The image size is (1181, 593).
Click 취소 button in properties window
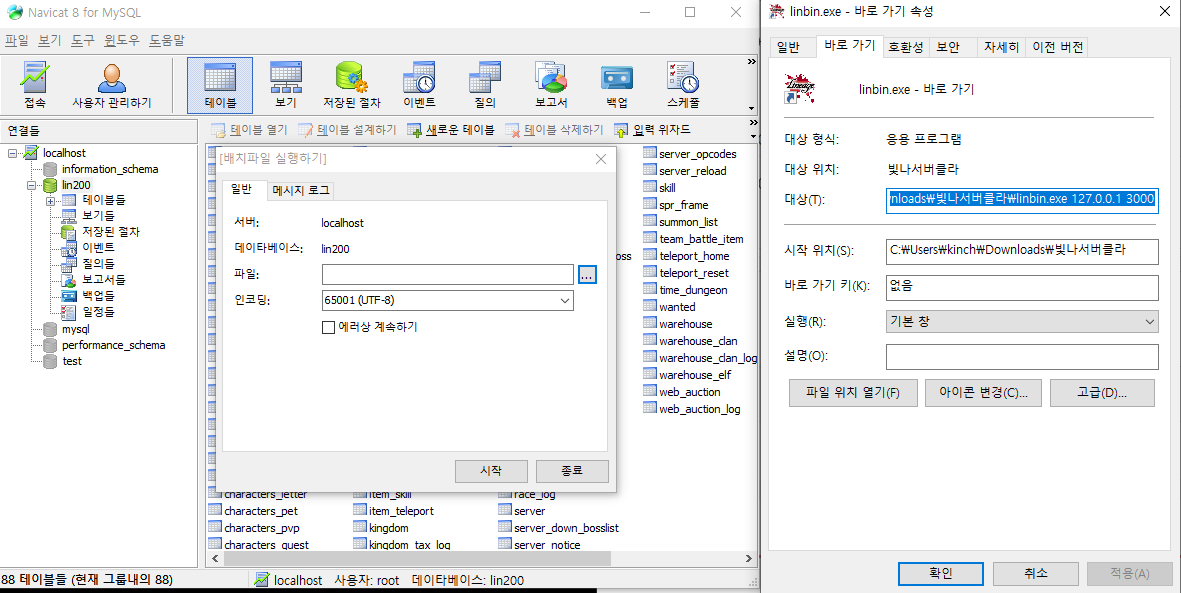(1036, 573)
